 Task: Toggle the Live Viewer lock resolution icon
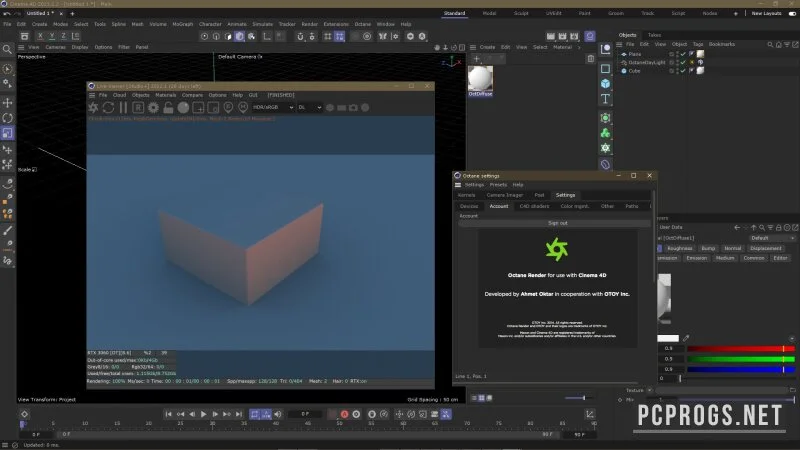[168, 108]
